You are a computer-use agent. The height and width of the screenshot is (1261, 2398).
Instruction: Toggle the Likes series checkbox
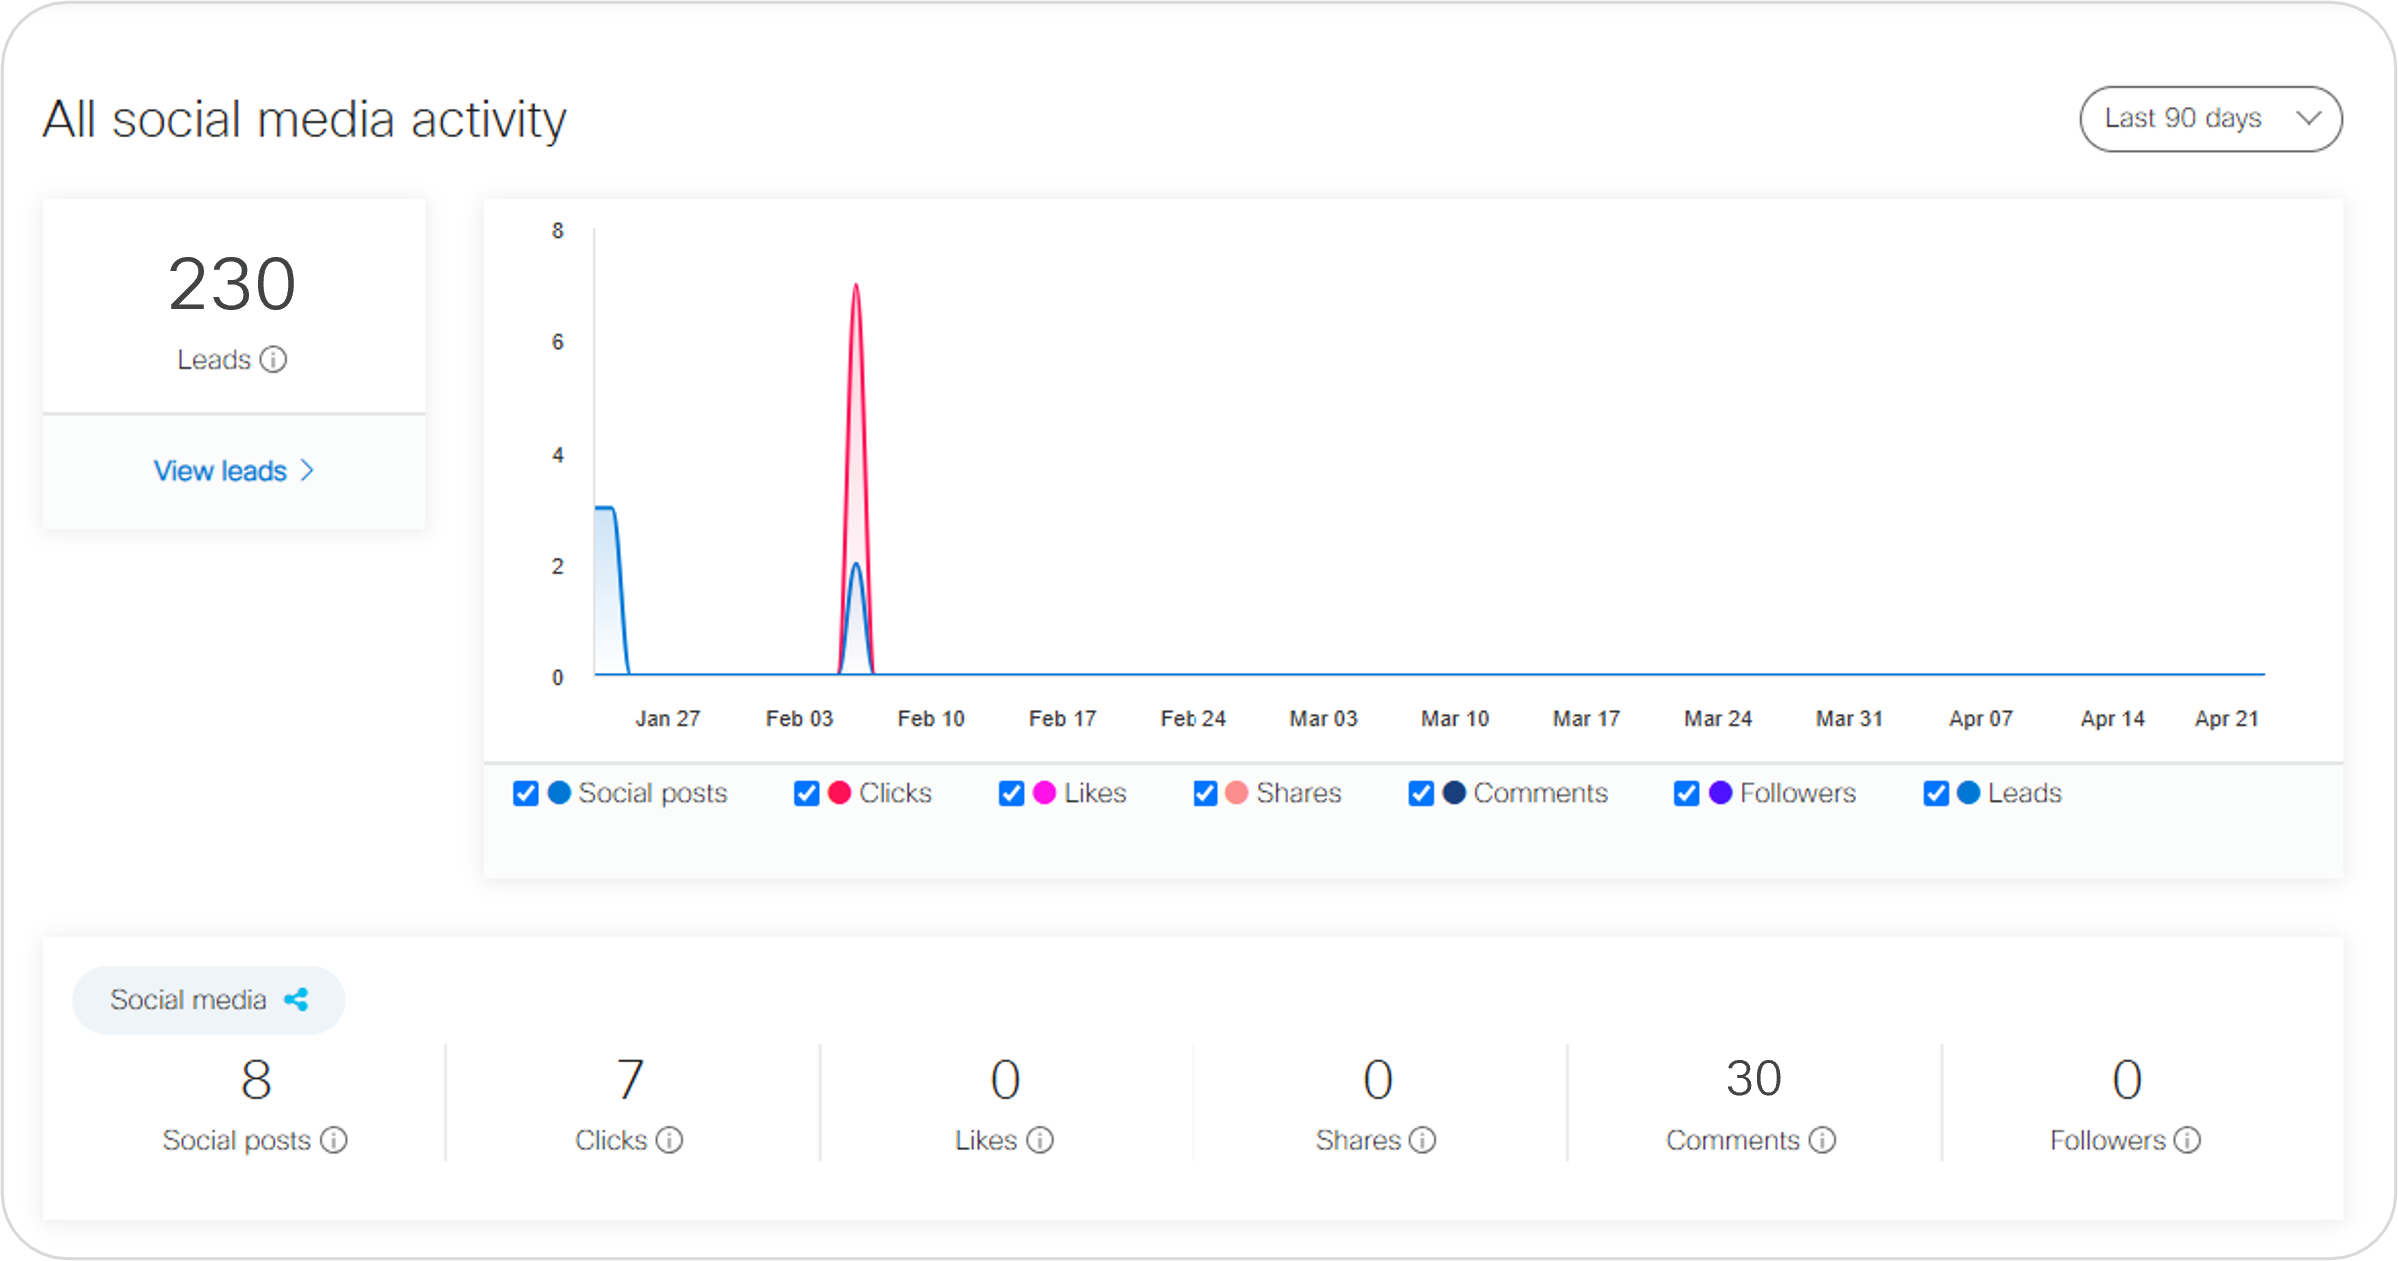[x=1011, y=794]
